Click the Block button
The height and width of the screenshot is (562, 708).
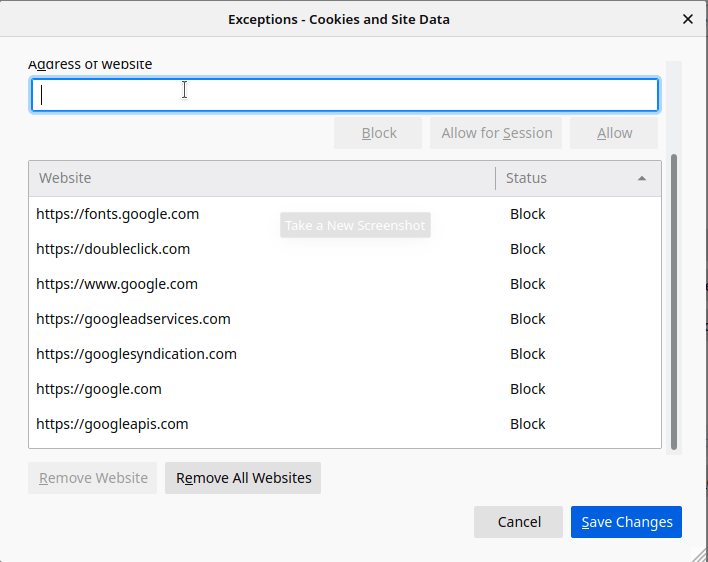pos(378,133)
